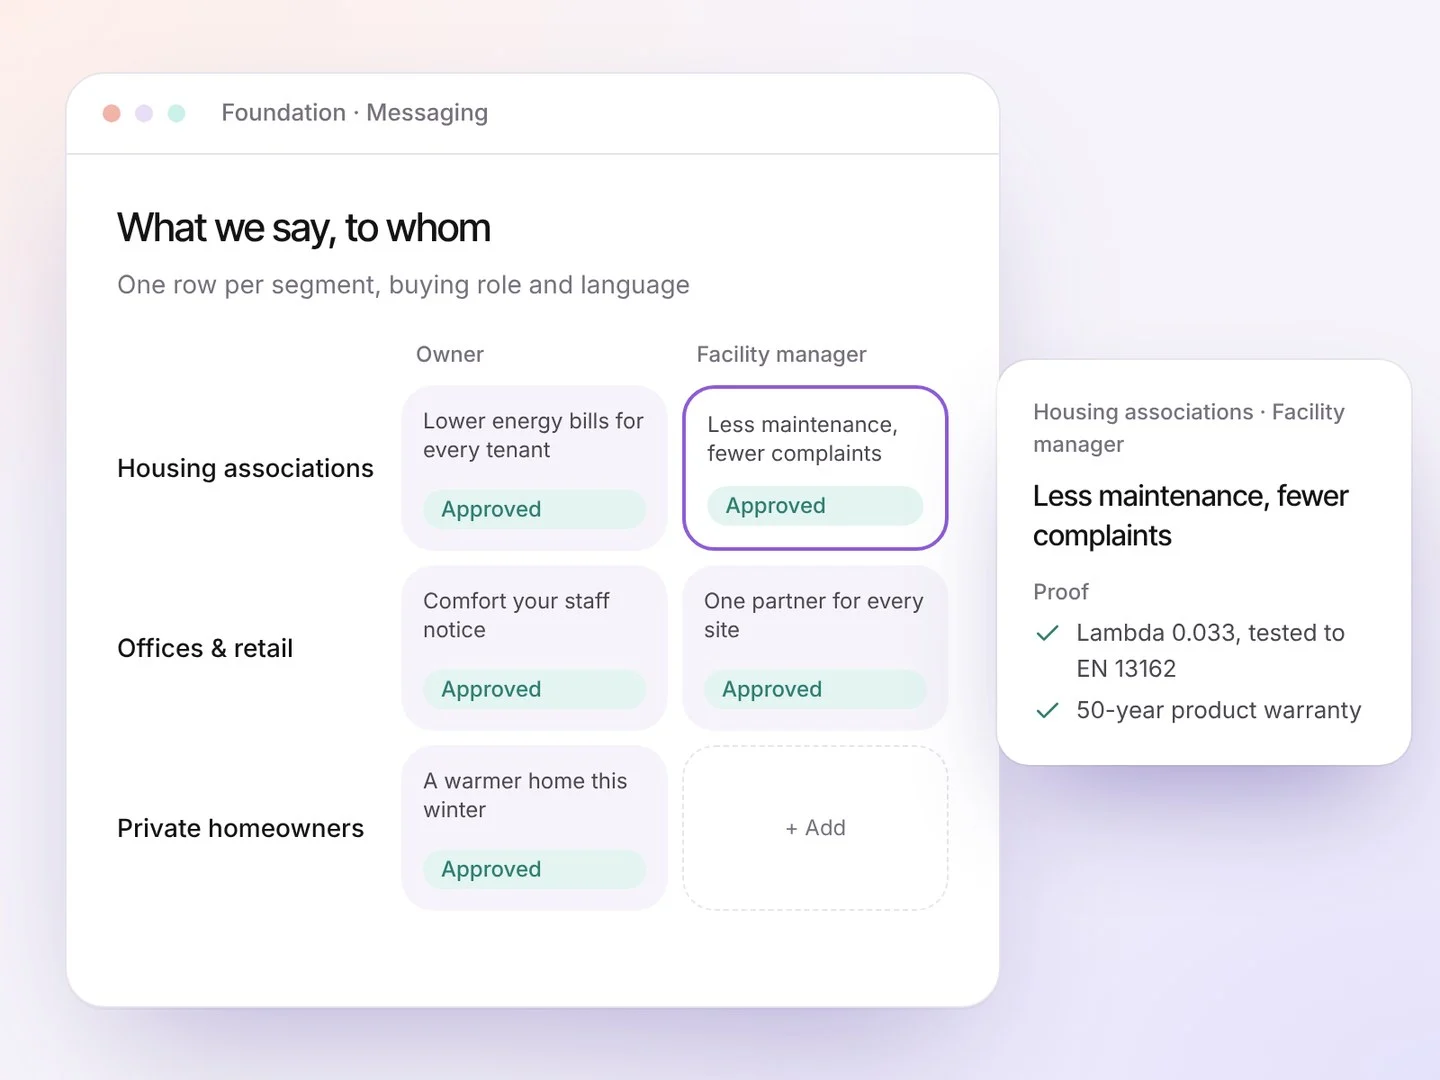The height and width of the screenshot is (1080, 1440).
Task: Click checkmark beside Lambda 0.033 proof
Action: pos(1047,633)
